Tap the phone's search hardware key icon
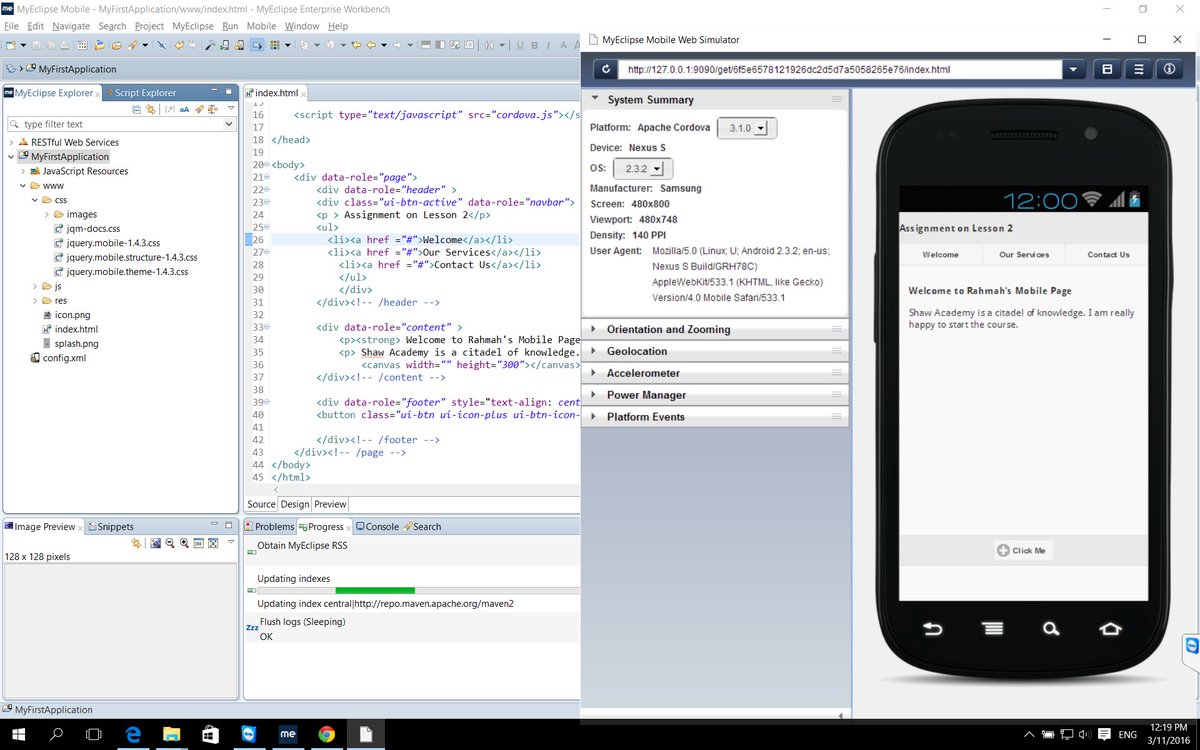Screen dimensions: 1200x750 pyautogui.click(x=1051, y=629)
